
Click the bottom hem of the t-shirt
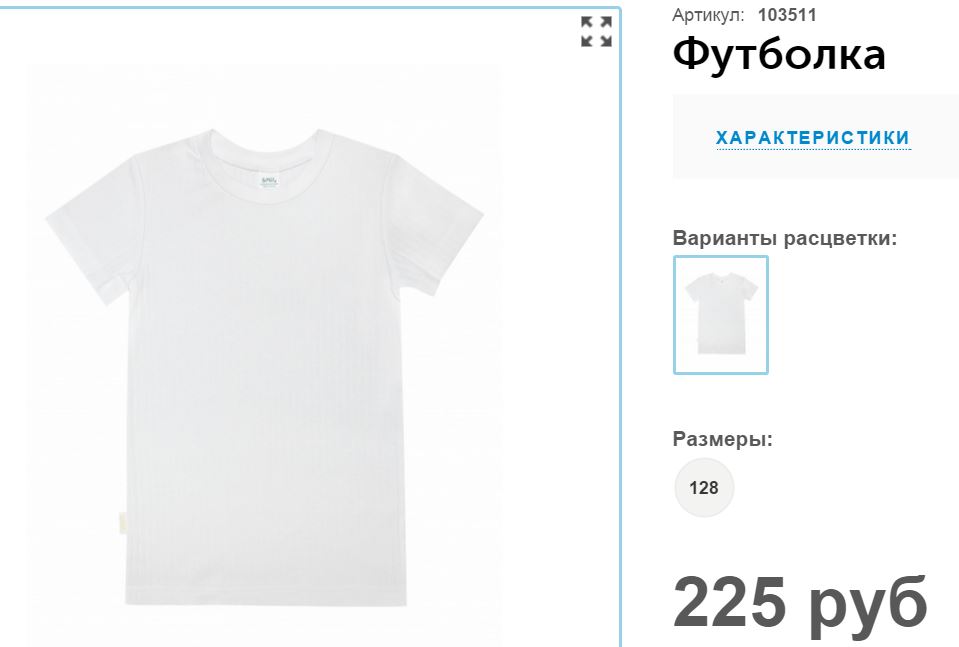[266, 596]
